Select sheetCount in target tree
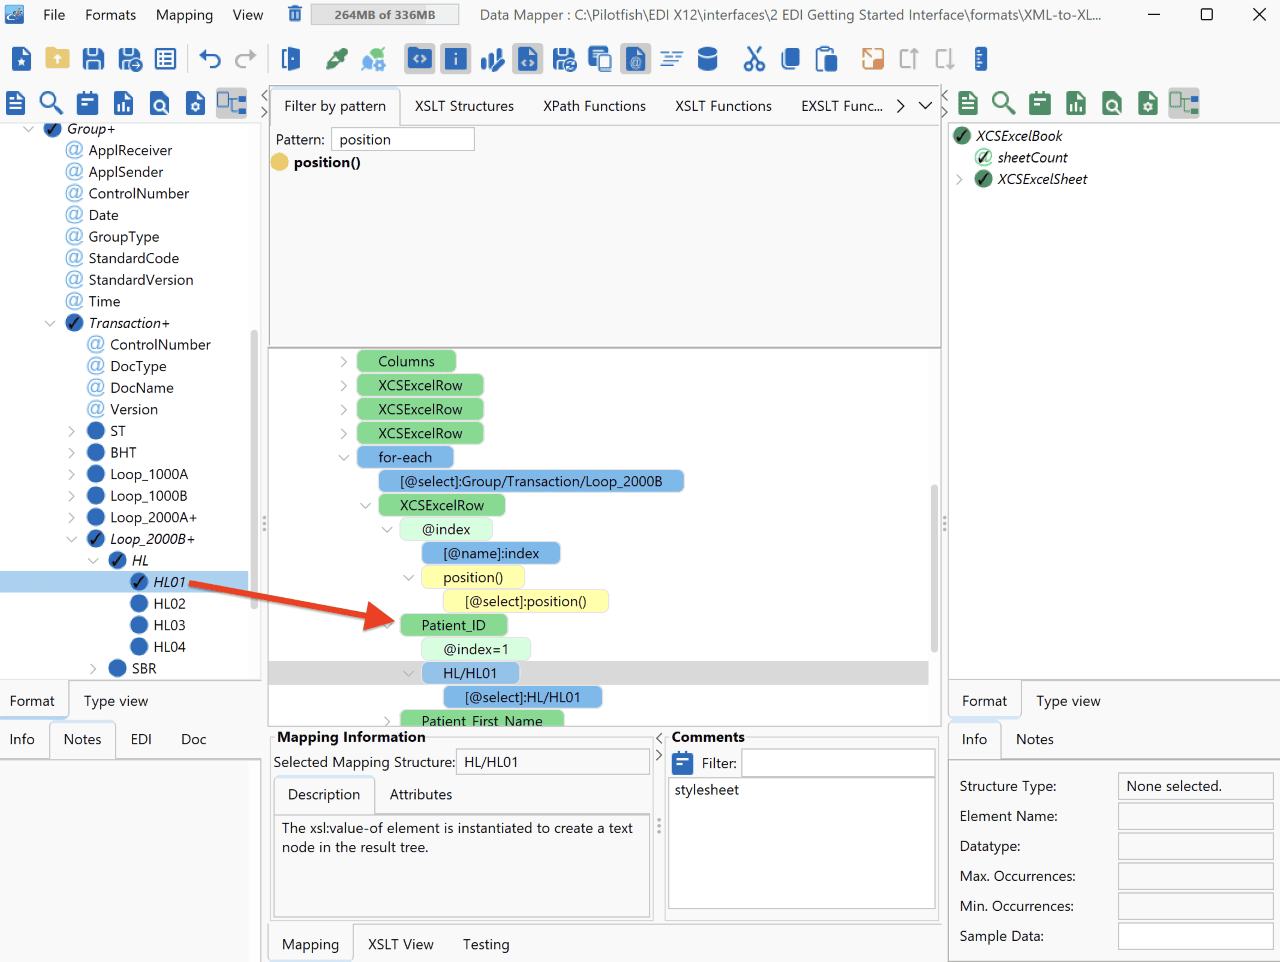1280x962 pixels. (x=1032, y=157)
